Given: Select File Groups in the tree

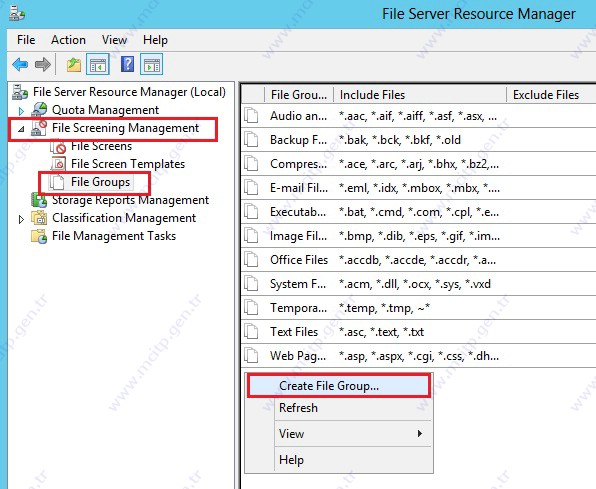Looking at the screenshot, I should point(100,182).
